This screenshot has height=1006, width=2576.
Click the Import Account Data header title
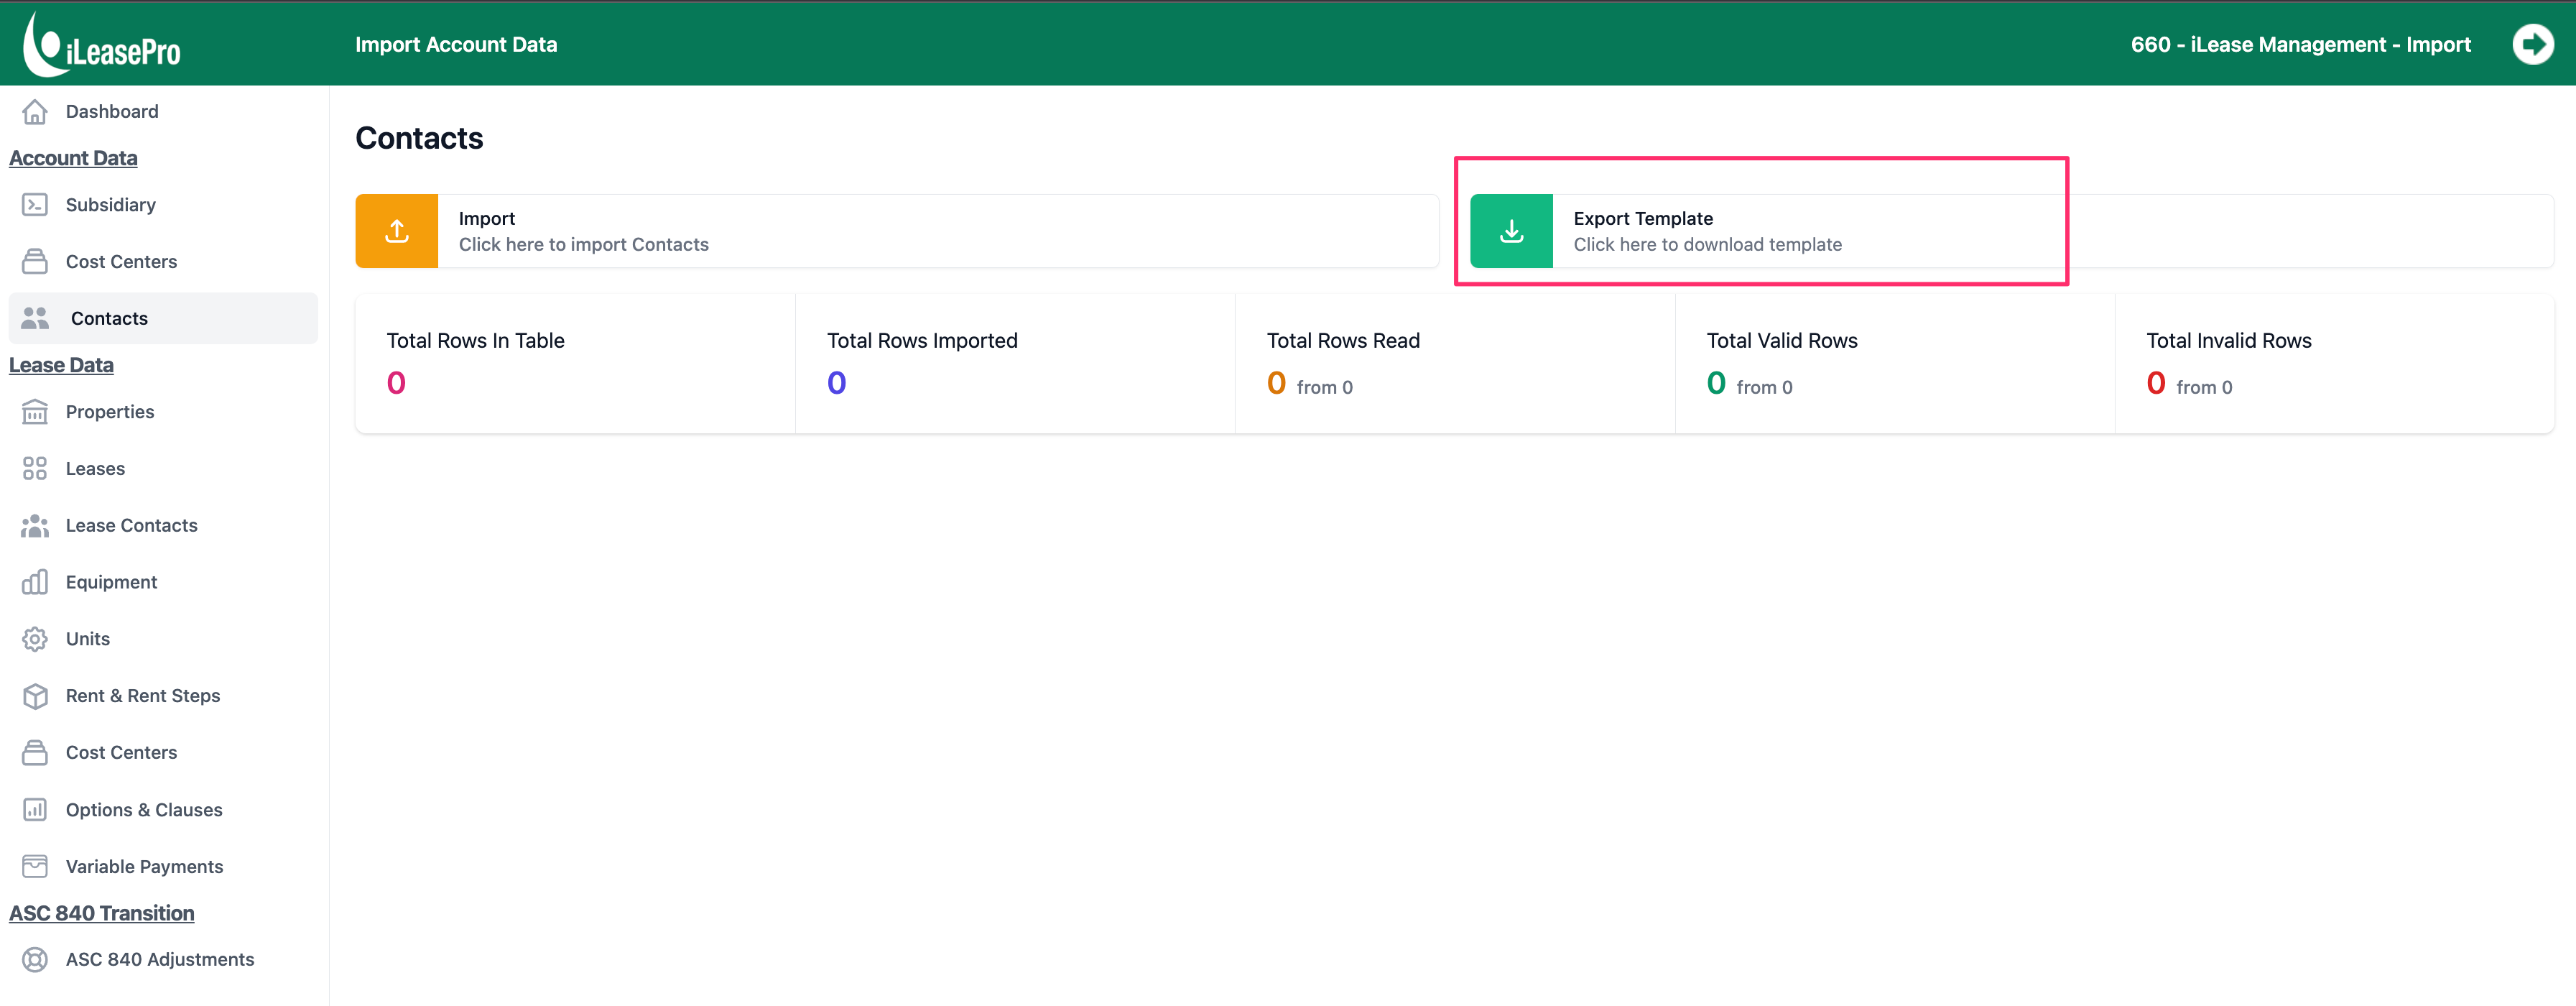pos(456,44)
